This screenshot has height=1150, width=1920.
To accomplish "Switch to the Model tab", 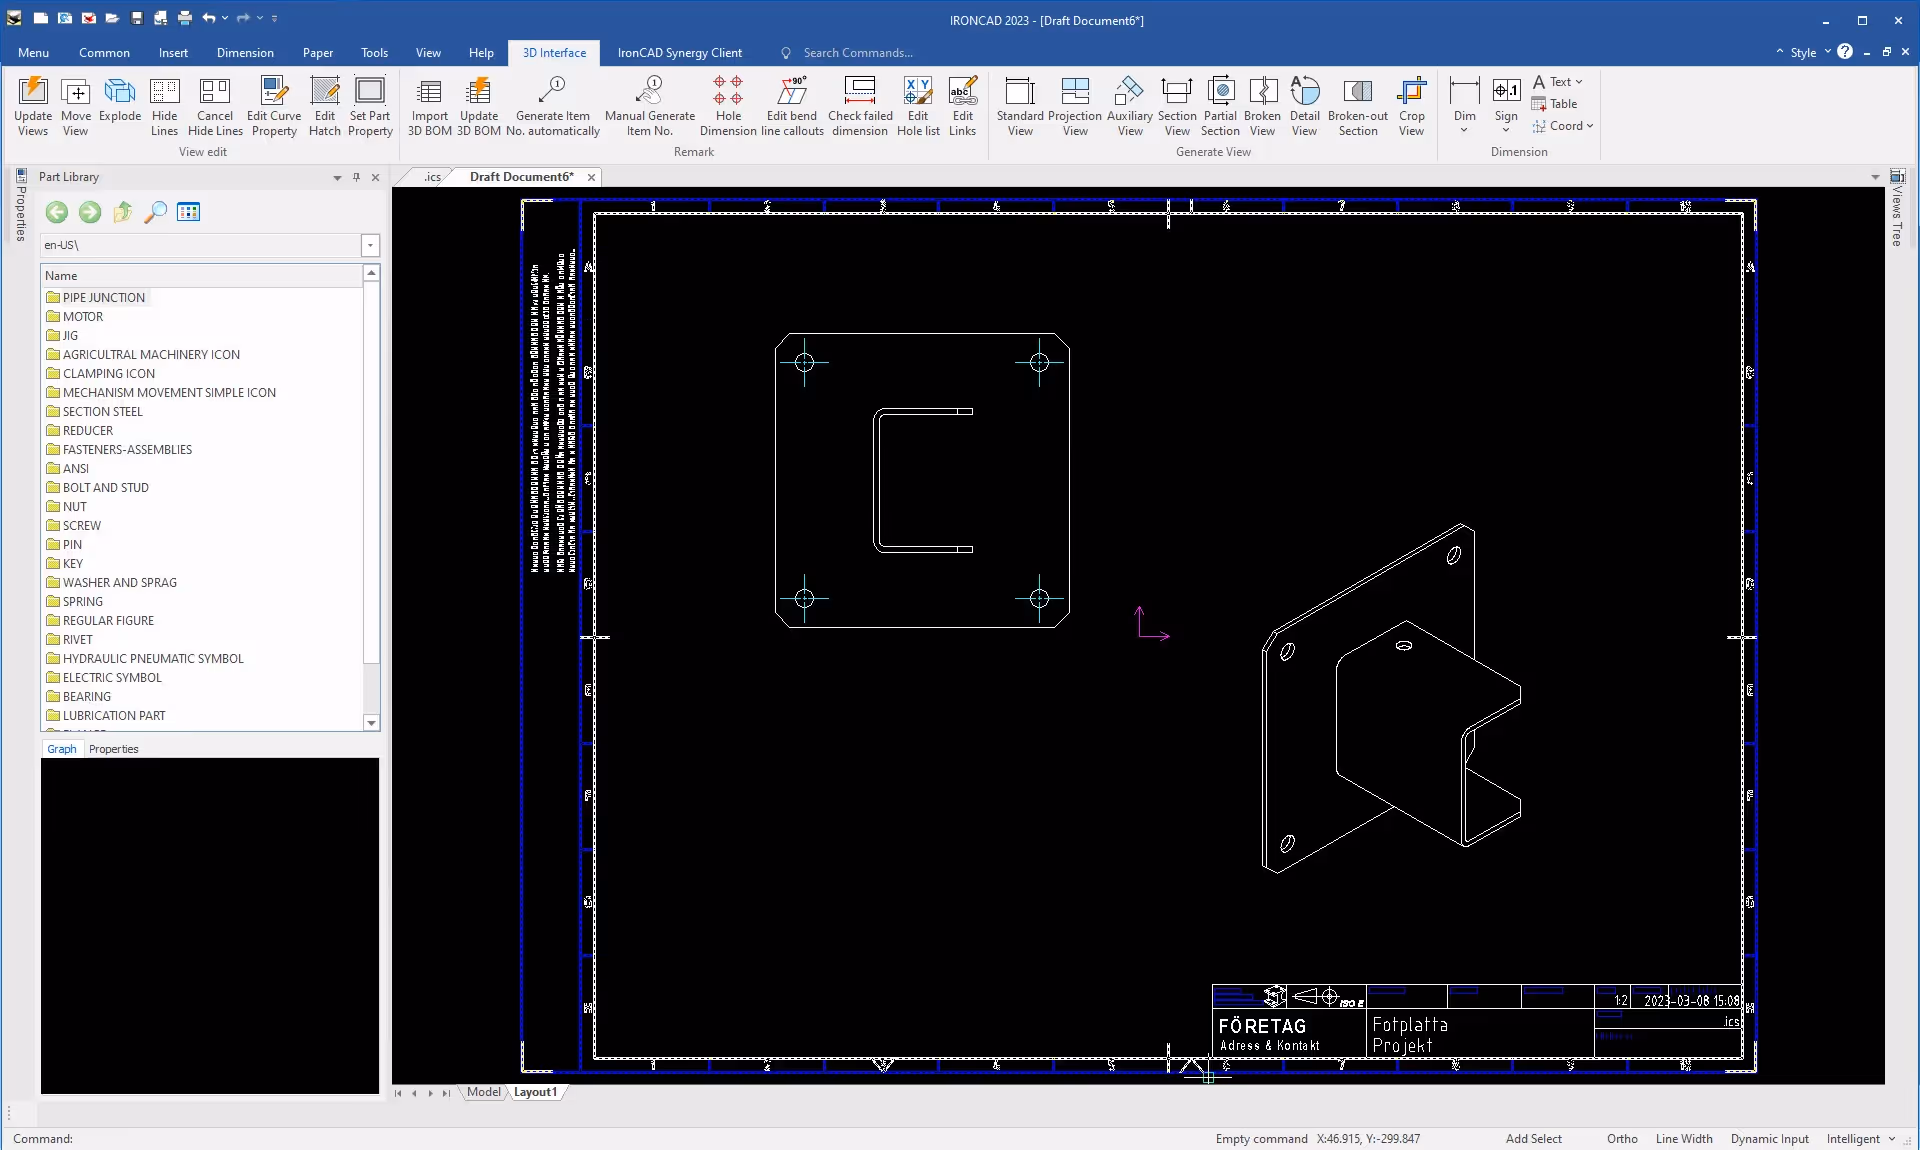I will point(484,1092).
